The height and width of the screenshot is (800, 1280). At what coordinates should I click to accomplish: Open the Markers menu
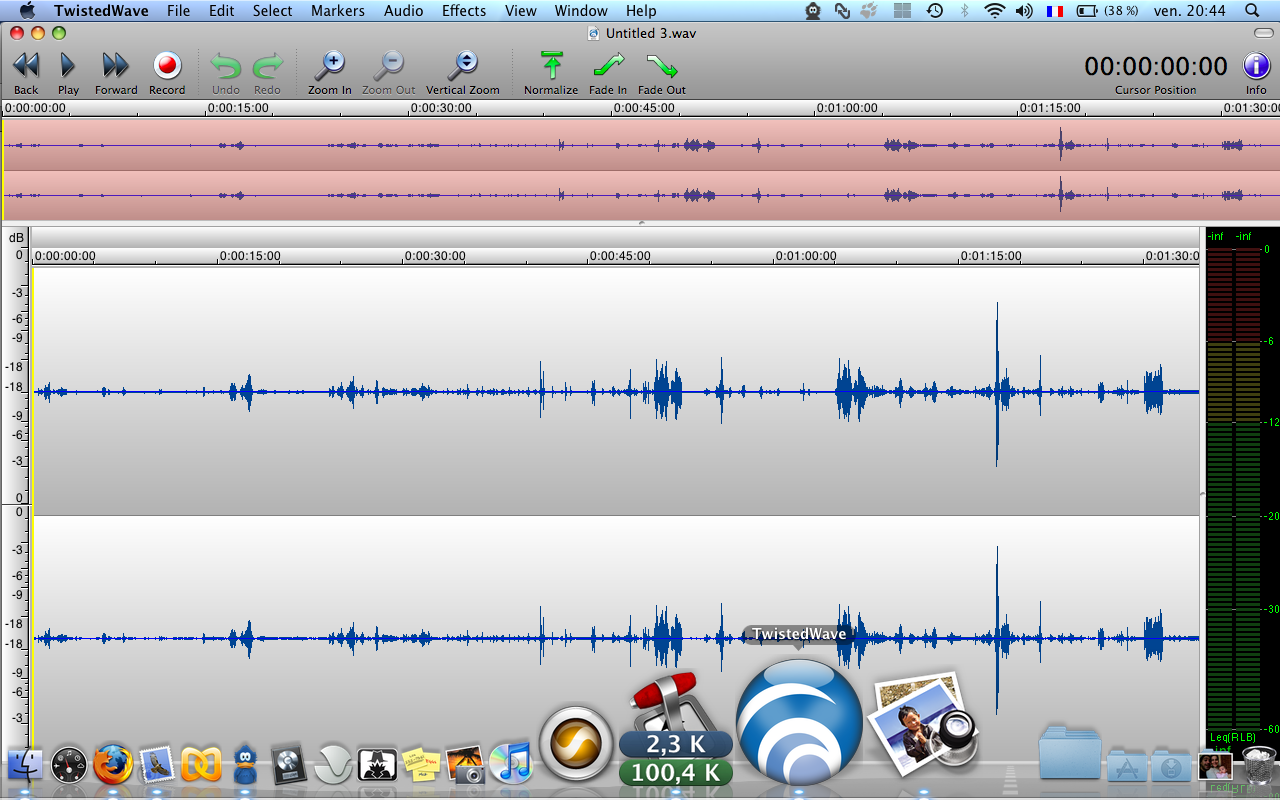[x=338, y=11]
